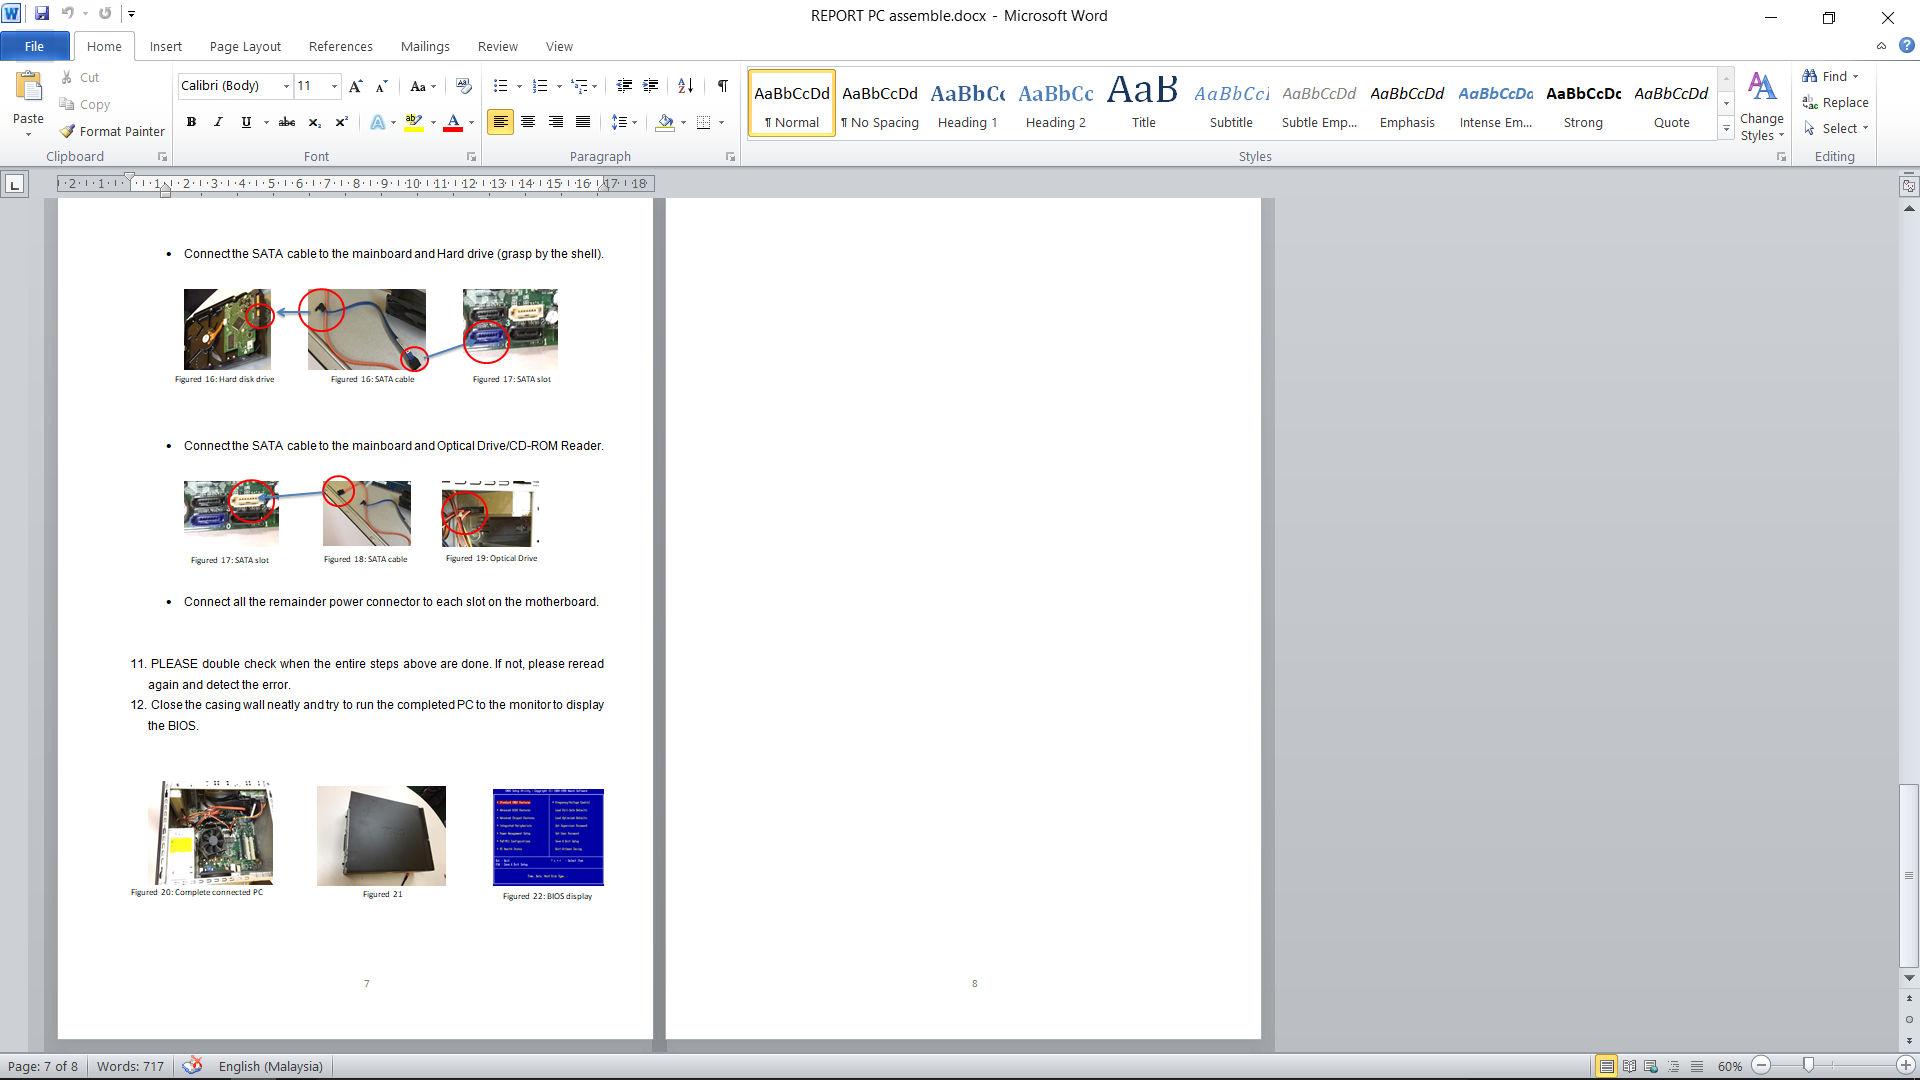The width and height of the screenshot is (1920, 1080).
Task: Click the Format Painter brush icon
Action: pos(68,131)
